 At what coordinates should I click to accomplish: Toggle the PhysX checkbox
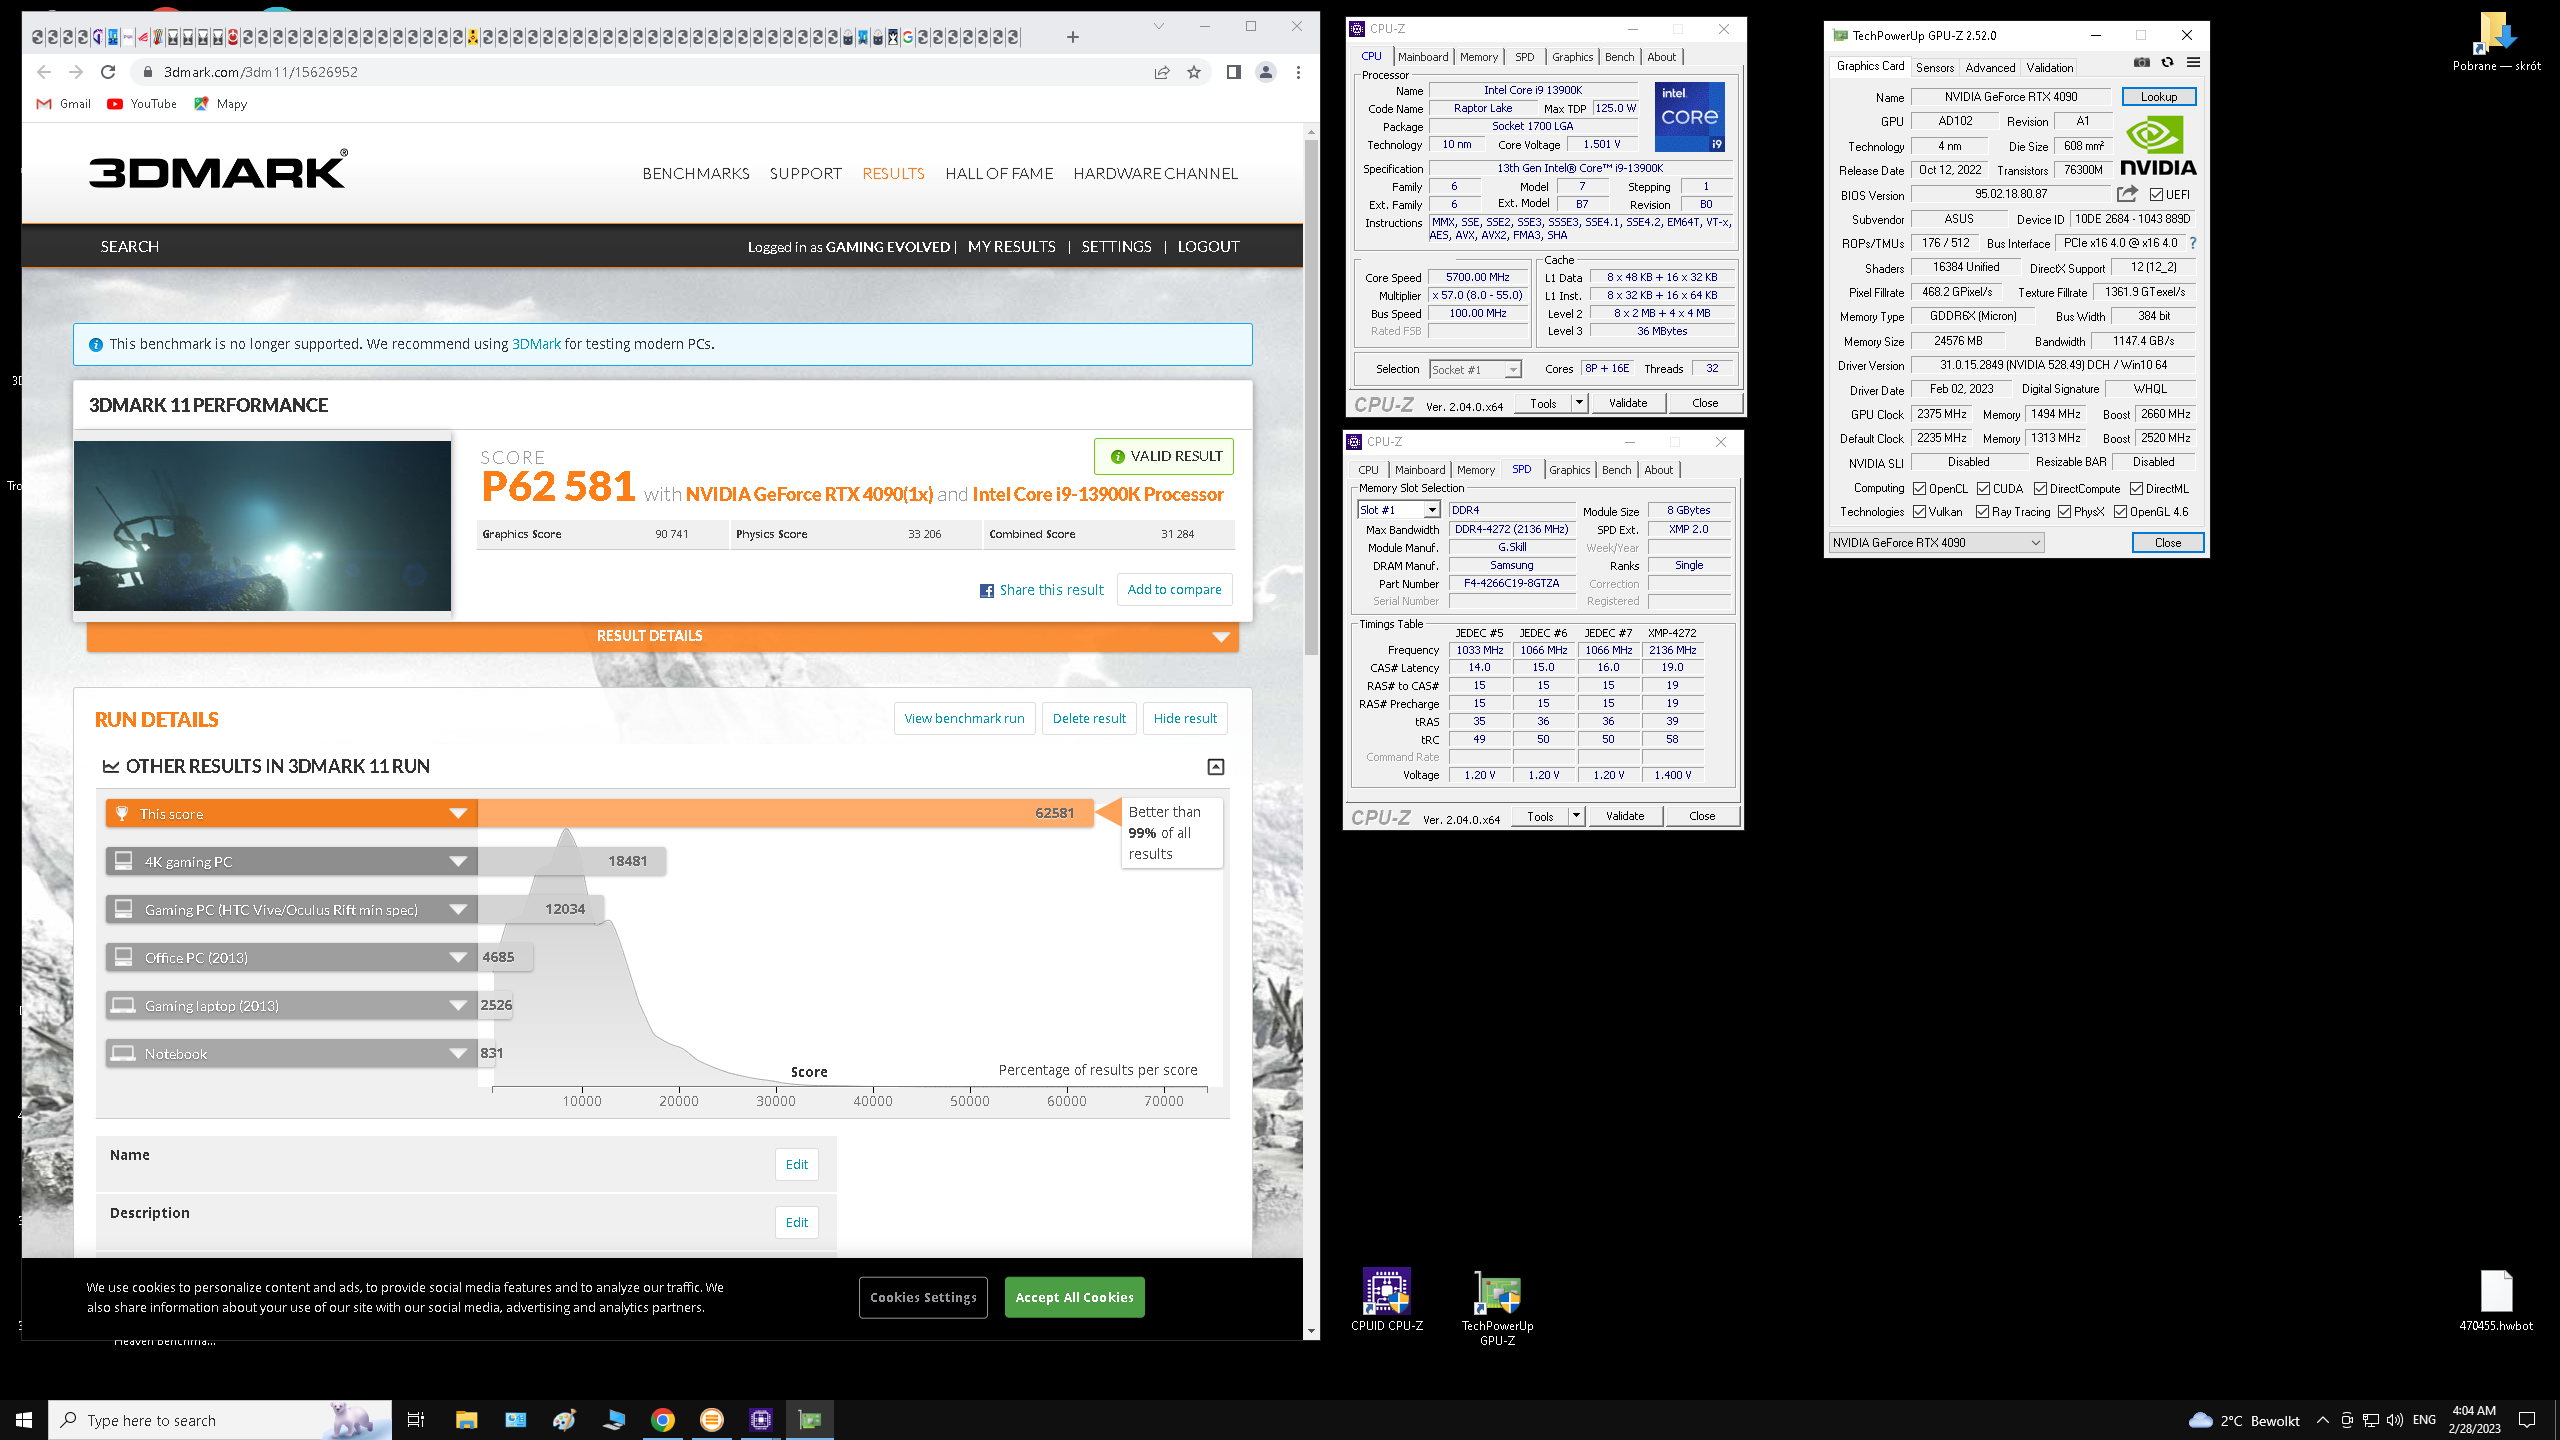[2064, 512]
